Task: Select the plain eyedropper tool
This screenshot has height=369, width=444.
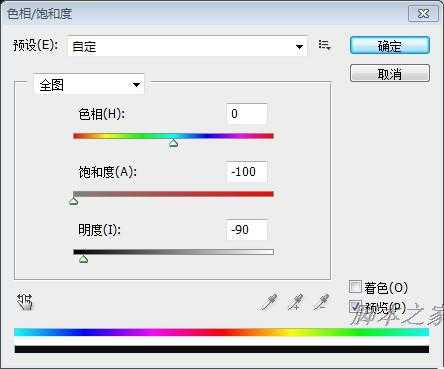Action: point(270,302)
